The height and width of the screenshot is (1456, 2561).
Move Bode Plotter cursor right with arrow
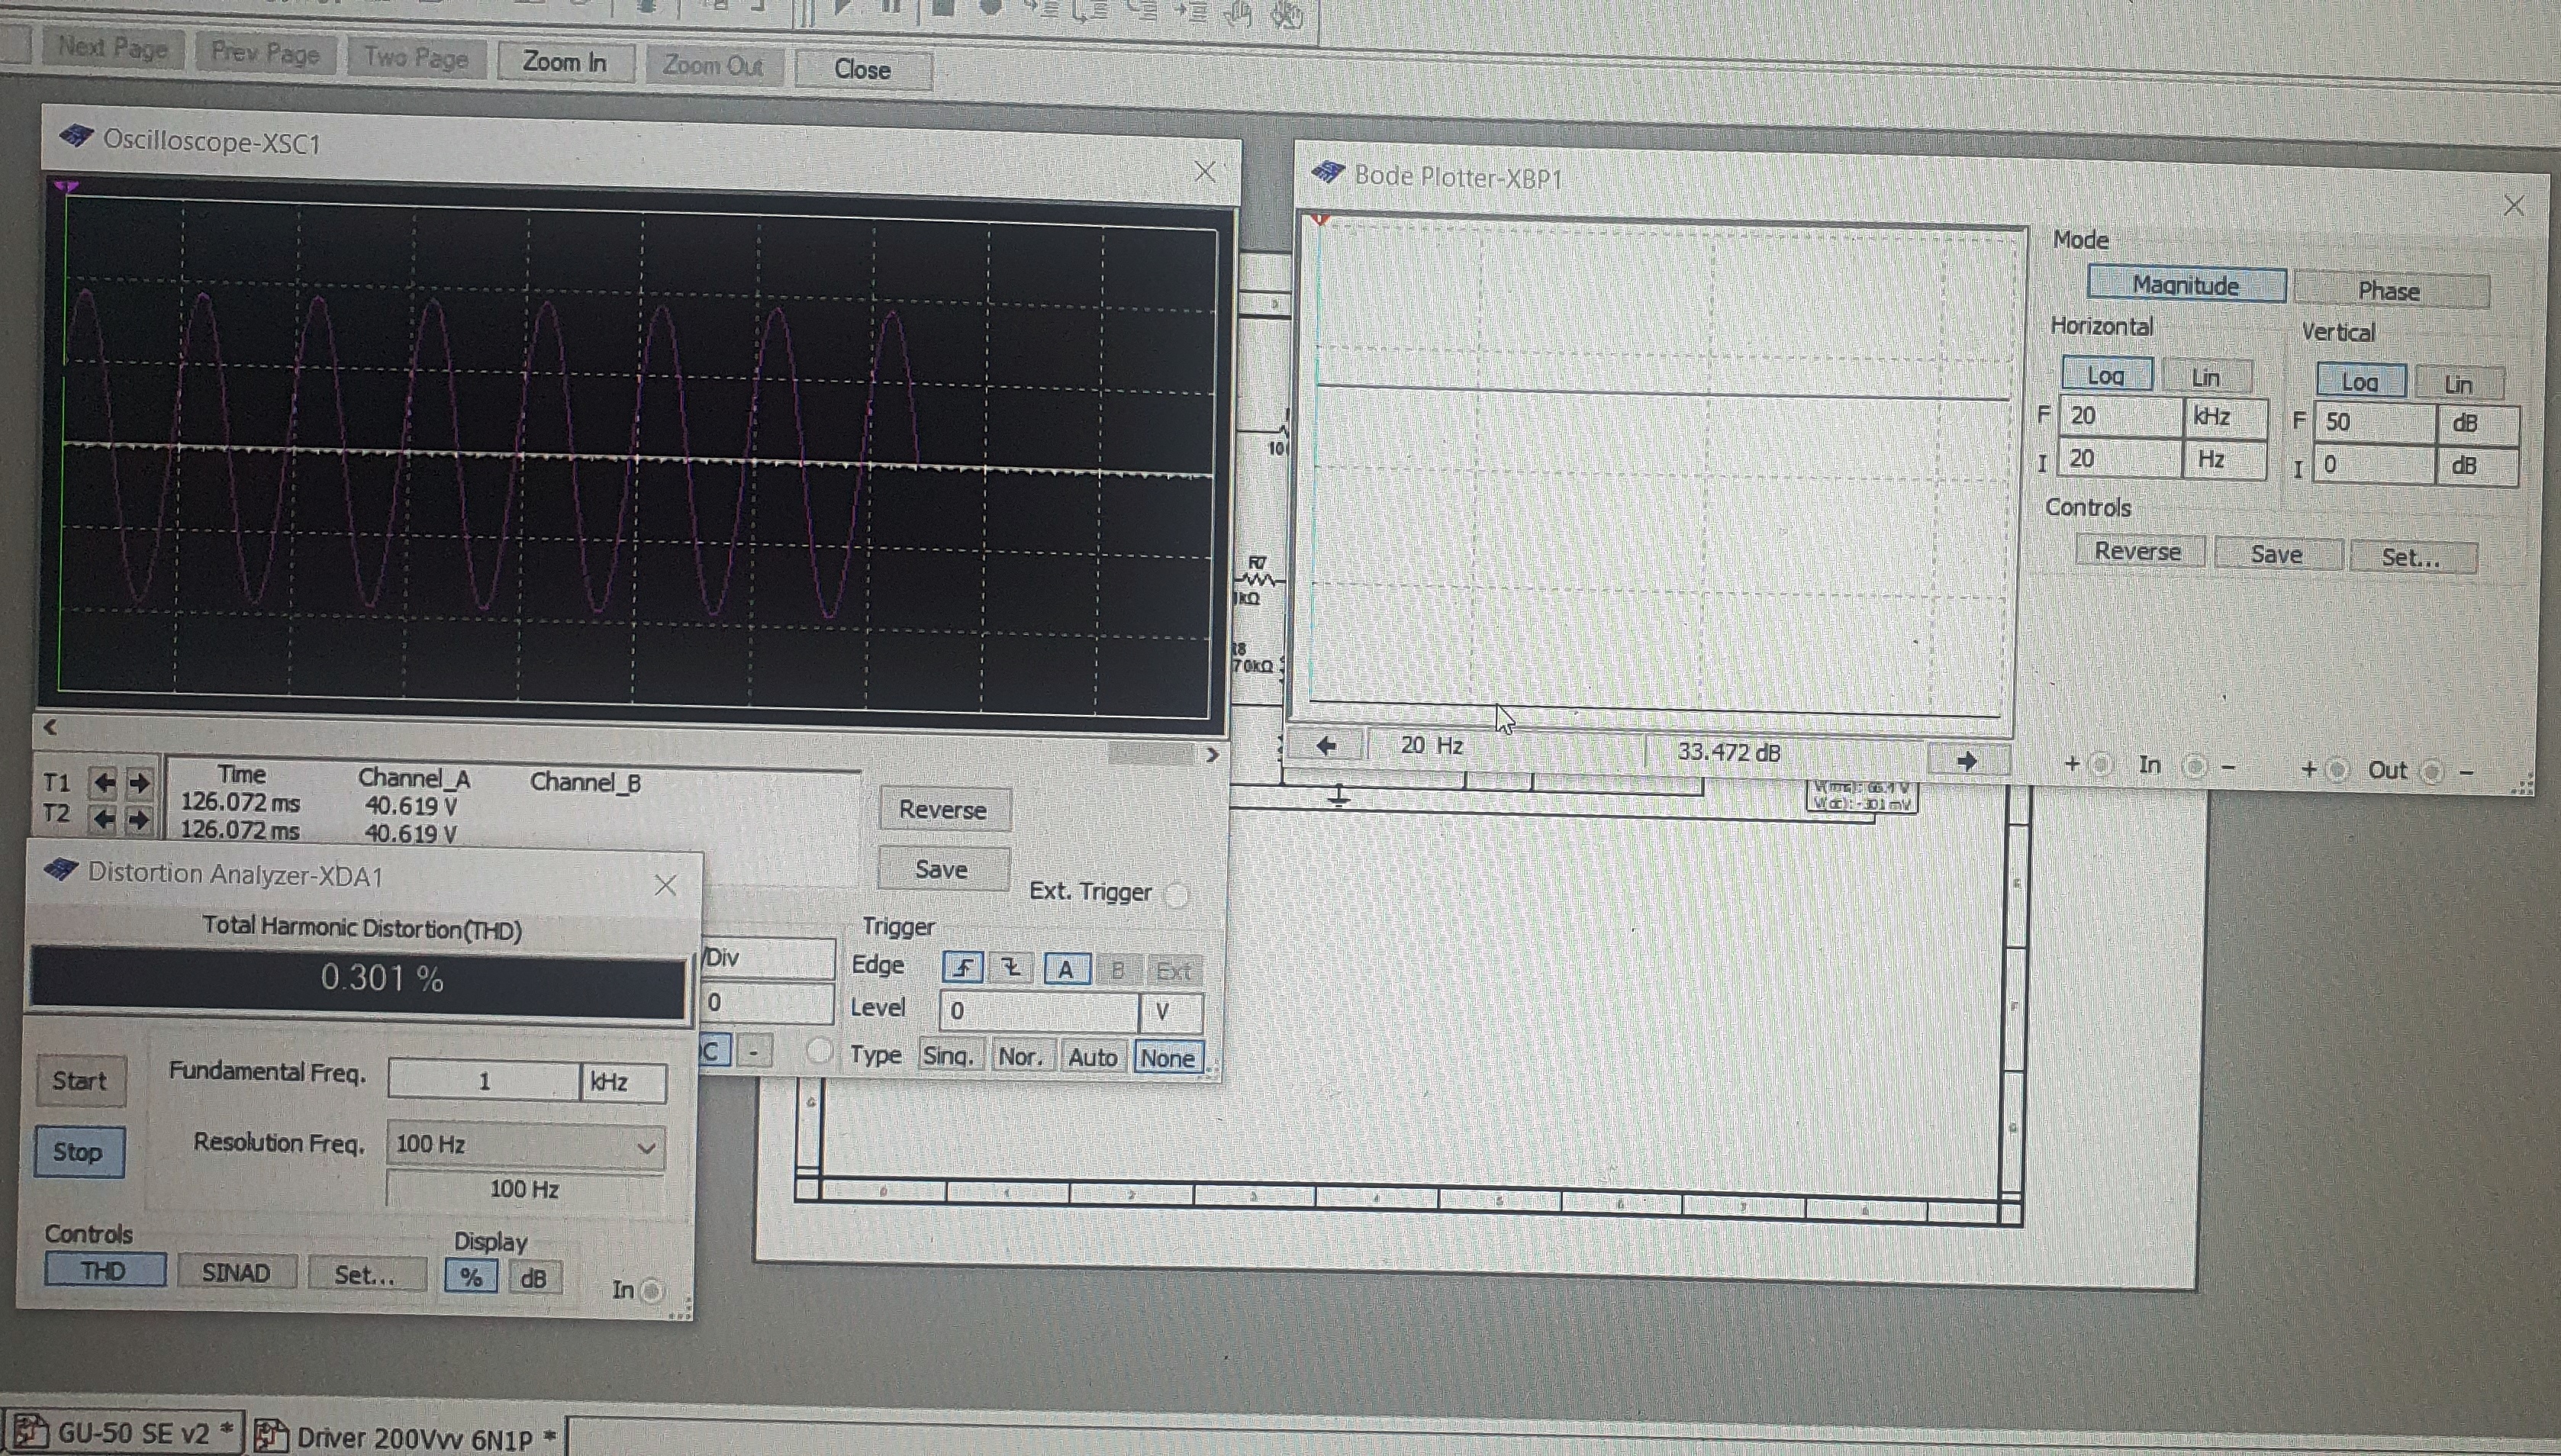[1967, 761]
